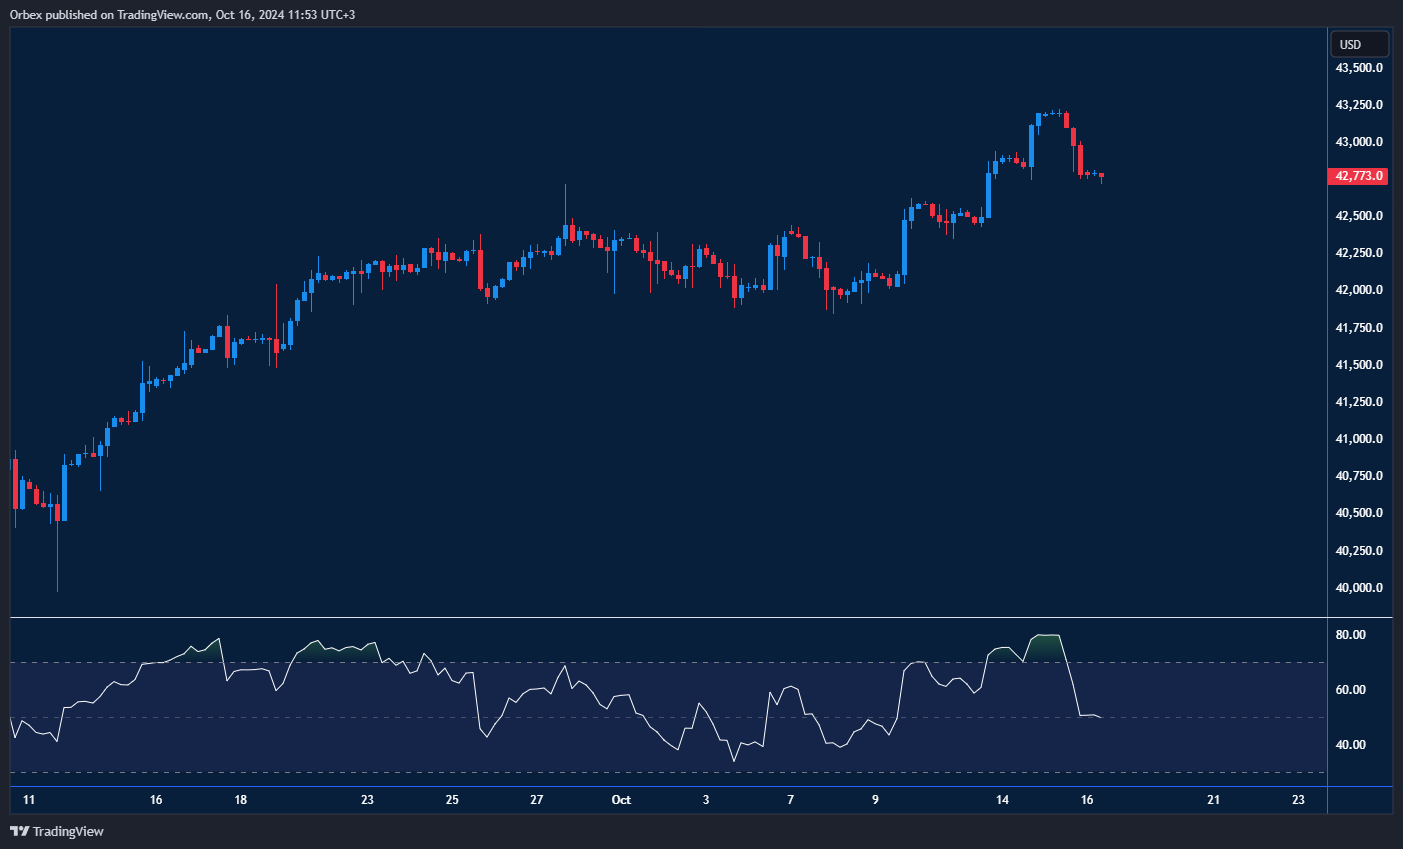Screen dimensions: 1403x849
Task: Click the 40,000.0 price scale label
Action: tap(1359, 588)
